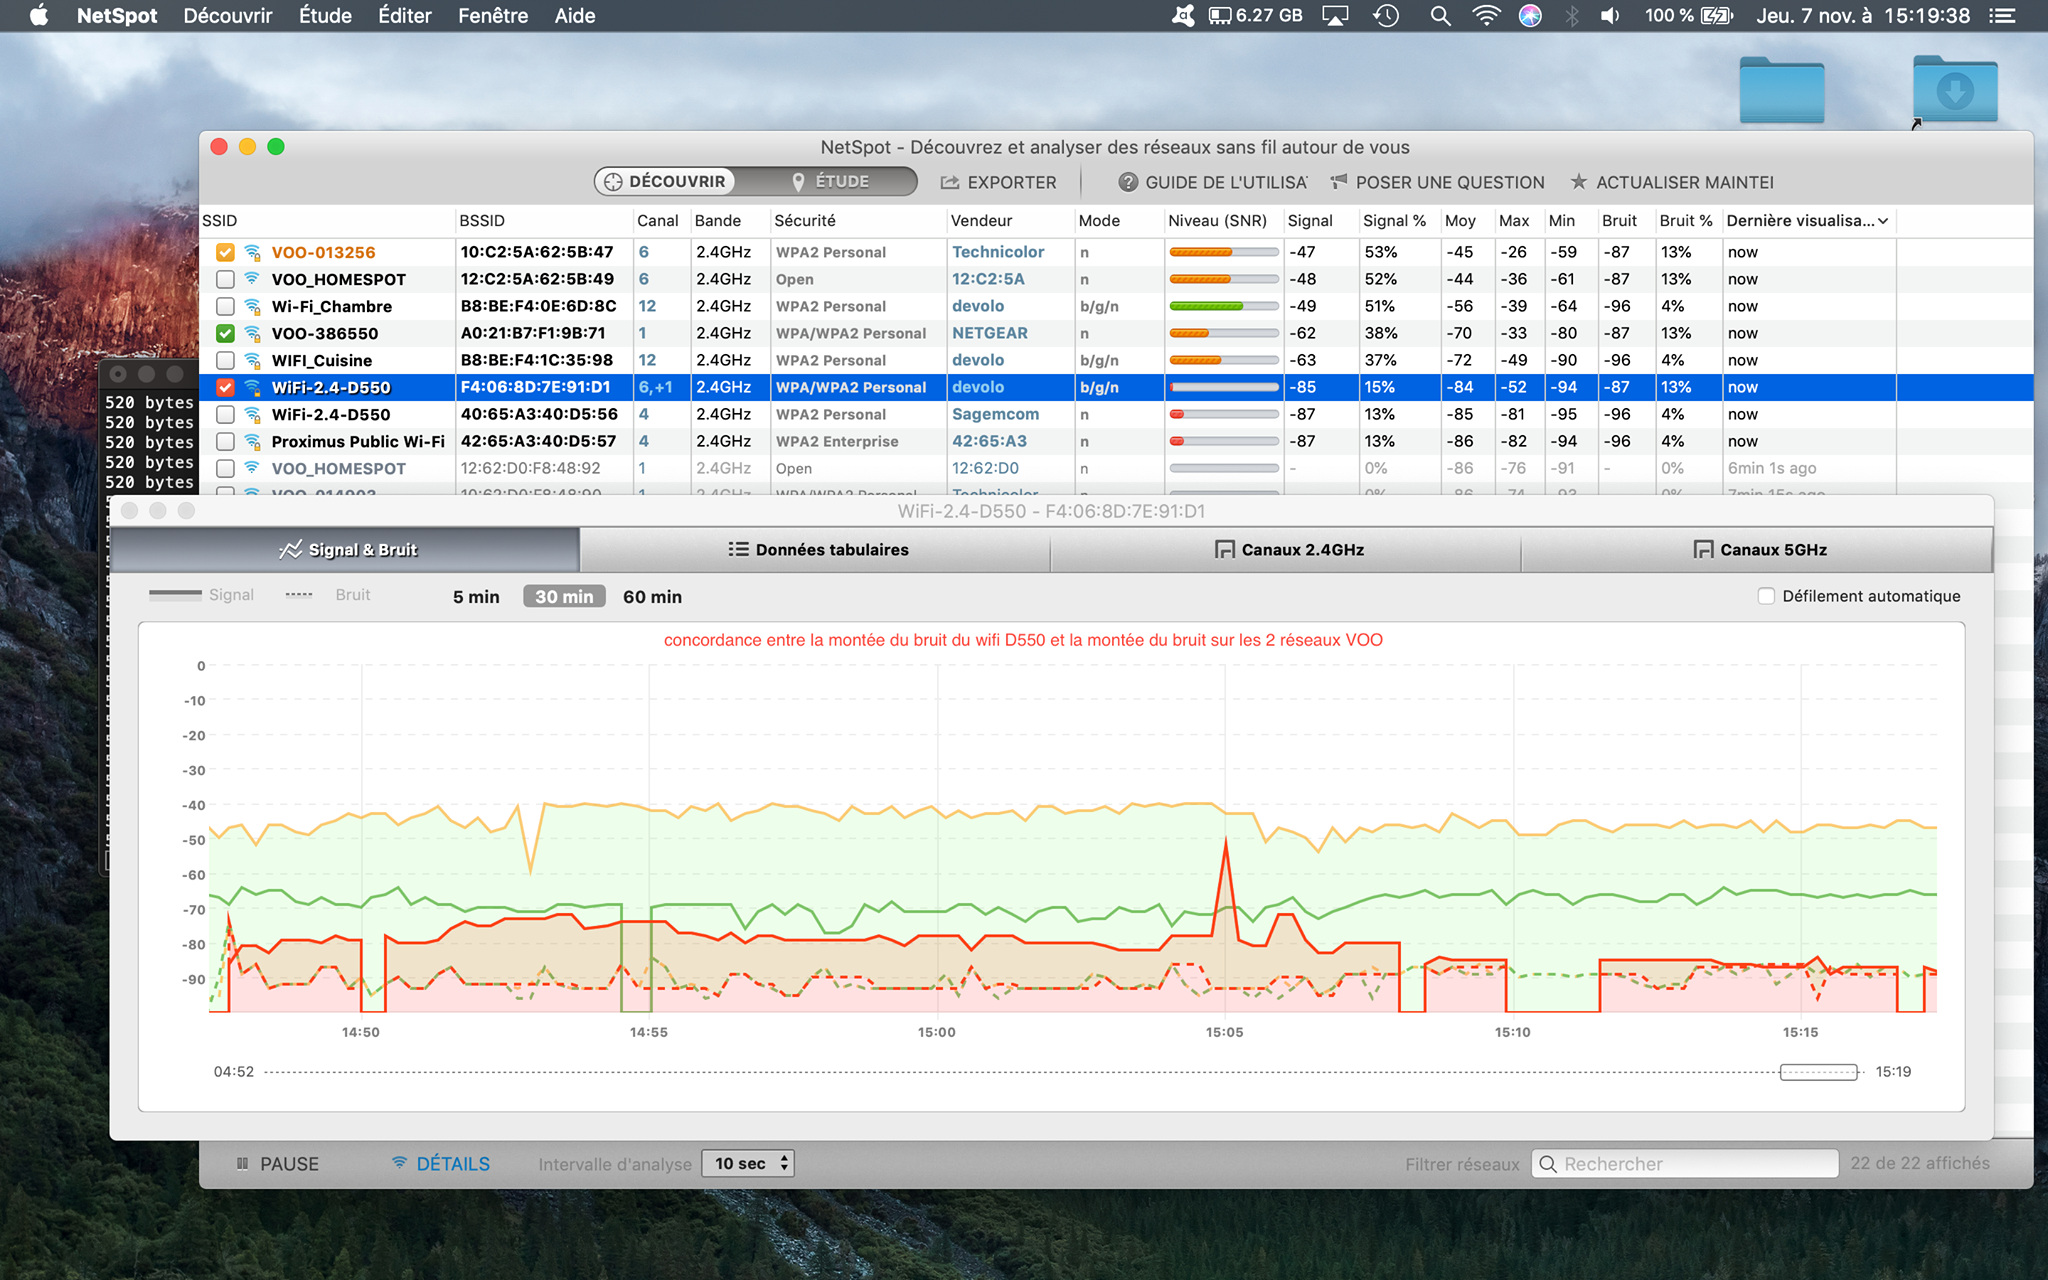Click the magnifier in the Rechercher field
The image size is (2048, 1280).
(1548, 1164)
